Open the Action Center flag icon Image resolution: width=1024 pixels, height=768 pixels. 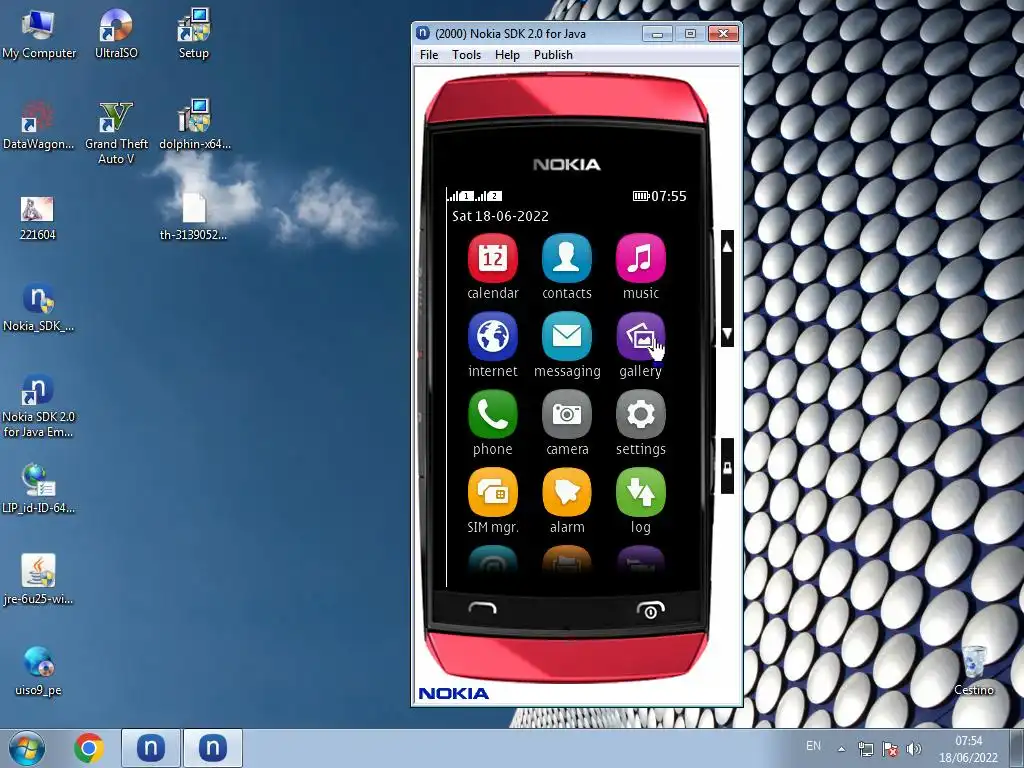[x=889, y=750]
